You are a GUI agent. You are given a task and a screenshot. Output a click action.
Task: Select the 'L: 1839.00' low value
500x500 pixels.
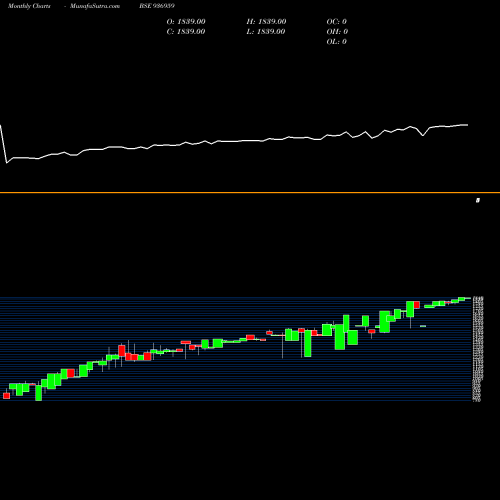[266, 32]
